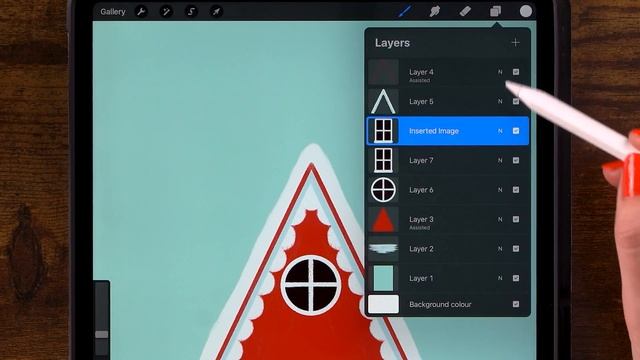Select the 'Layer 7' name
The image size is (640, 360).
point(421,160)
